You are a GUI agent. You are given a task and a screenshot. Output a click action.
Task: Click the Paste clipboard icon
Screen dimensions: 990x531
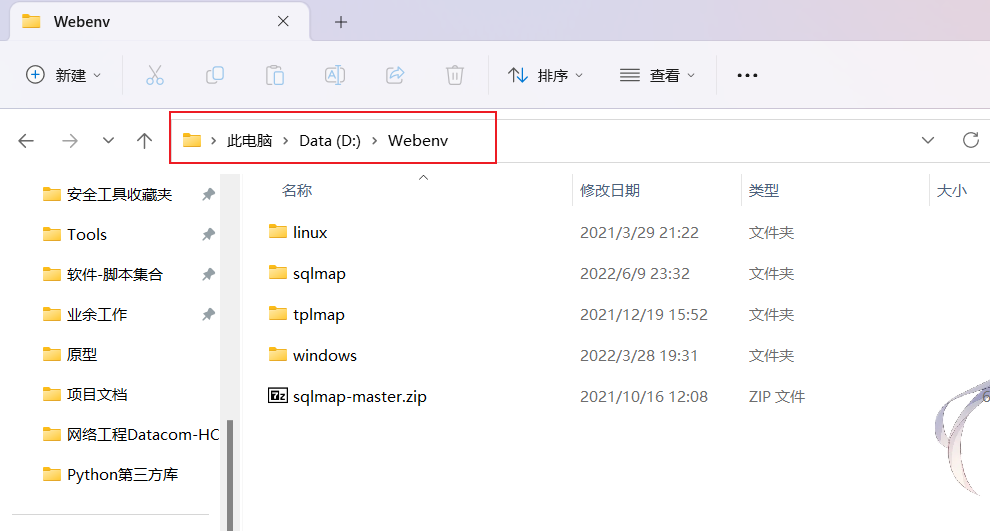274,75
